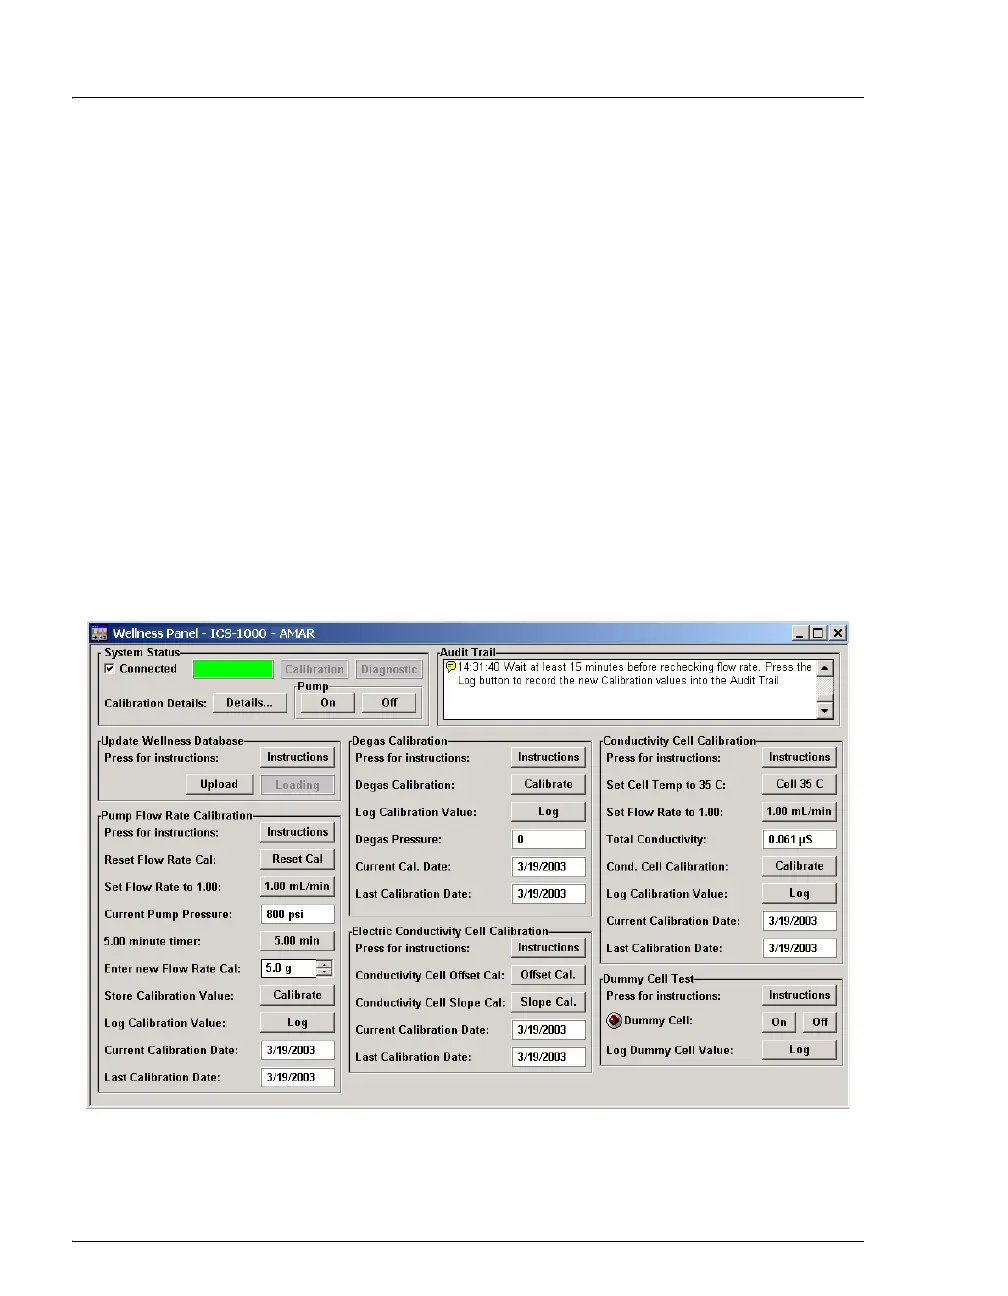Click the Enter new Flow Rate Cal field
1008x1296 pixels.
tap(289, 968)
